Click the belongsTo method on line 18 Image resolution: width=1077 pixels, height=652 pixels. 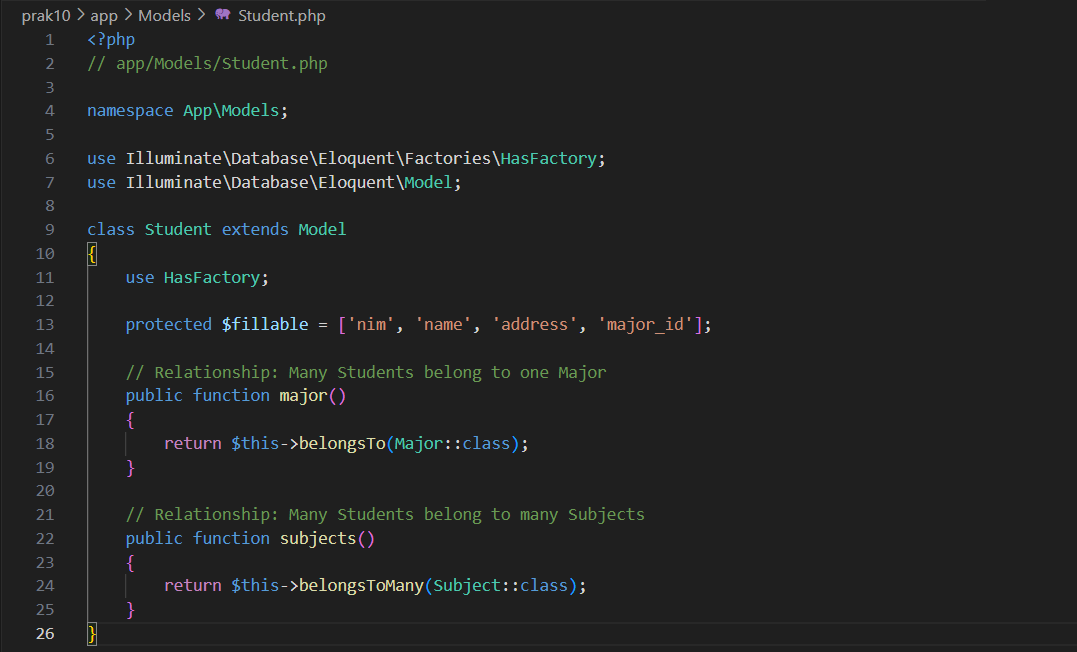click(x=342, y=443)
